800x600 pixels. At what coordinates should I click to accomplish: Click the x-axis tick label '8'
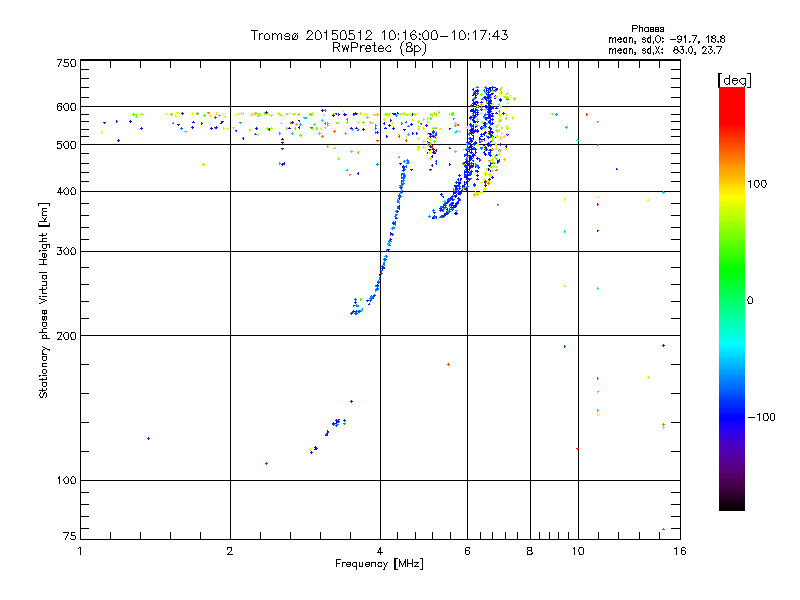(x=530, y=551)
